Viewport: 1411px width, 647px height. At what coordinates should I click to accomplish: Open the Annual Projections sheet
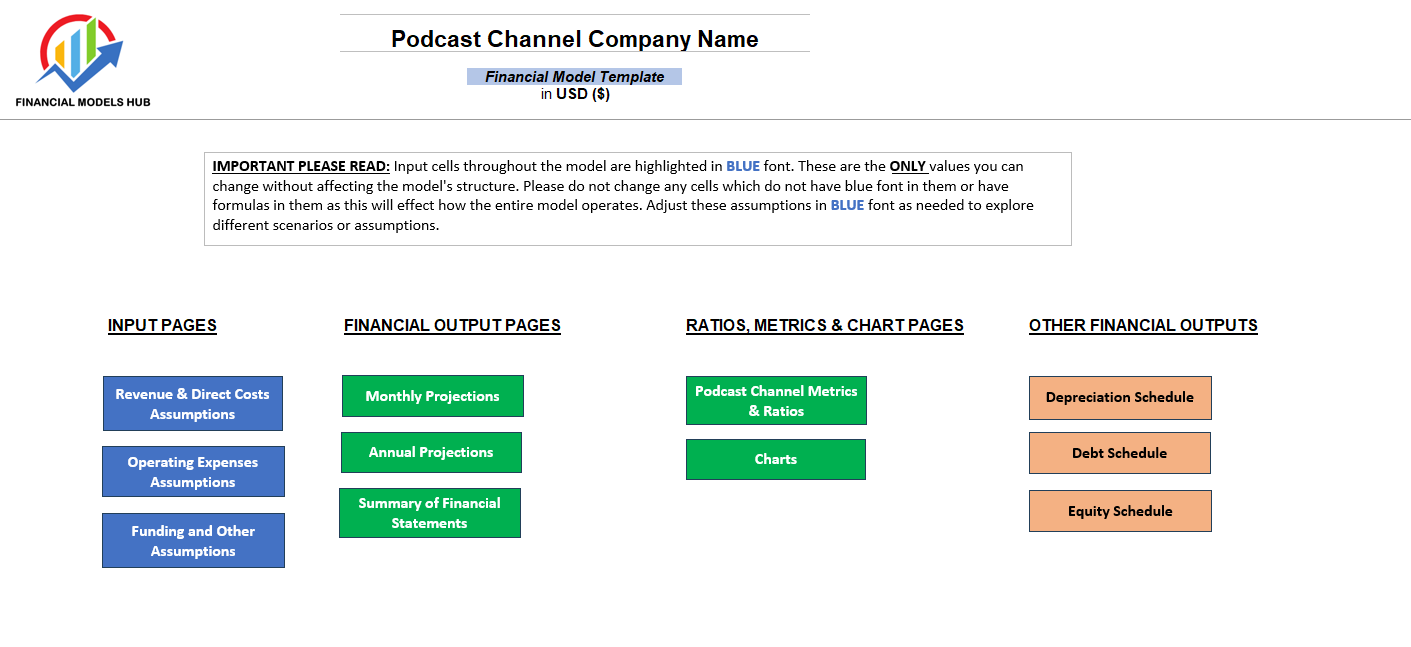431,452
